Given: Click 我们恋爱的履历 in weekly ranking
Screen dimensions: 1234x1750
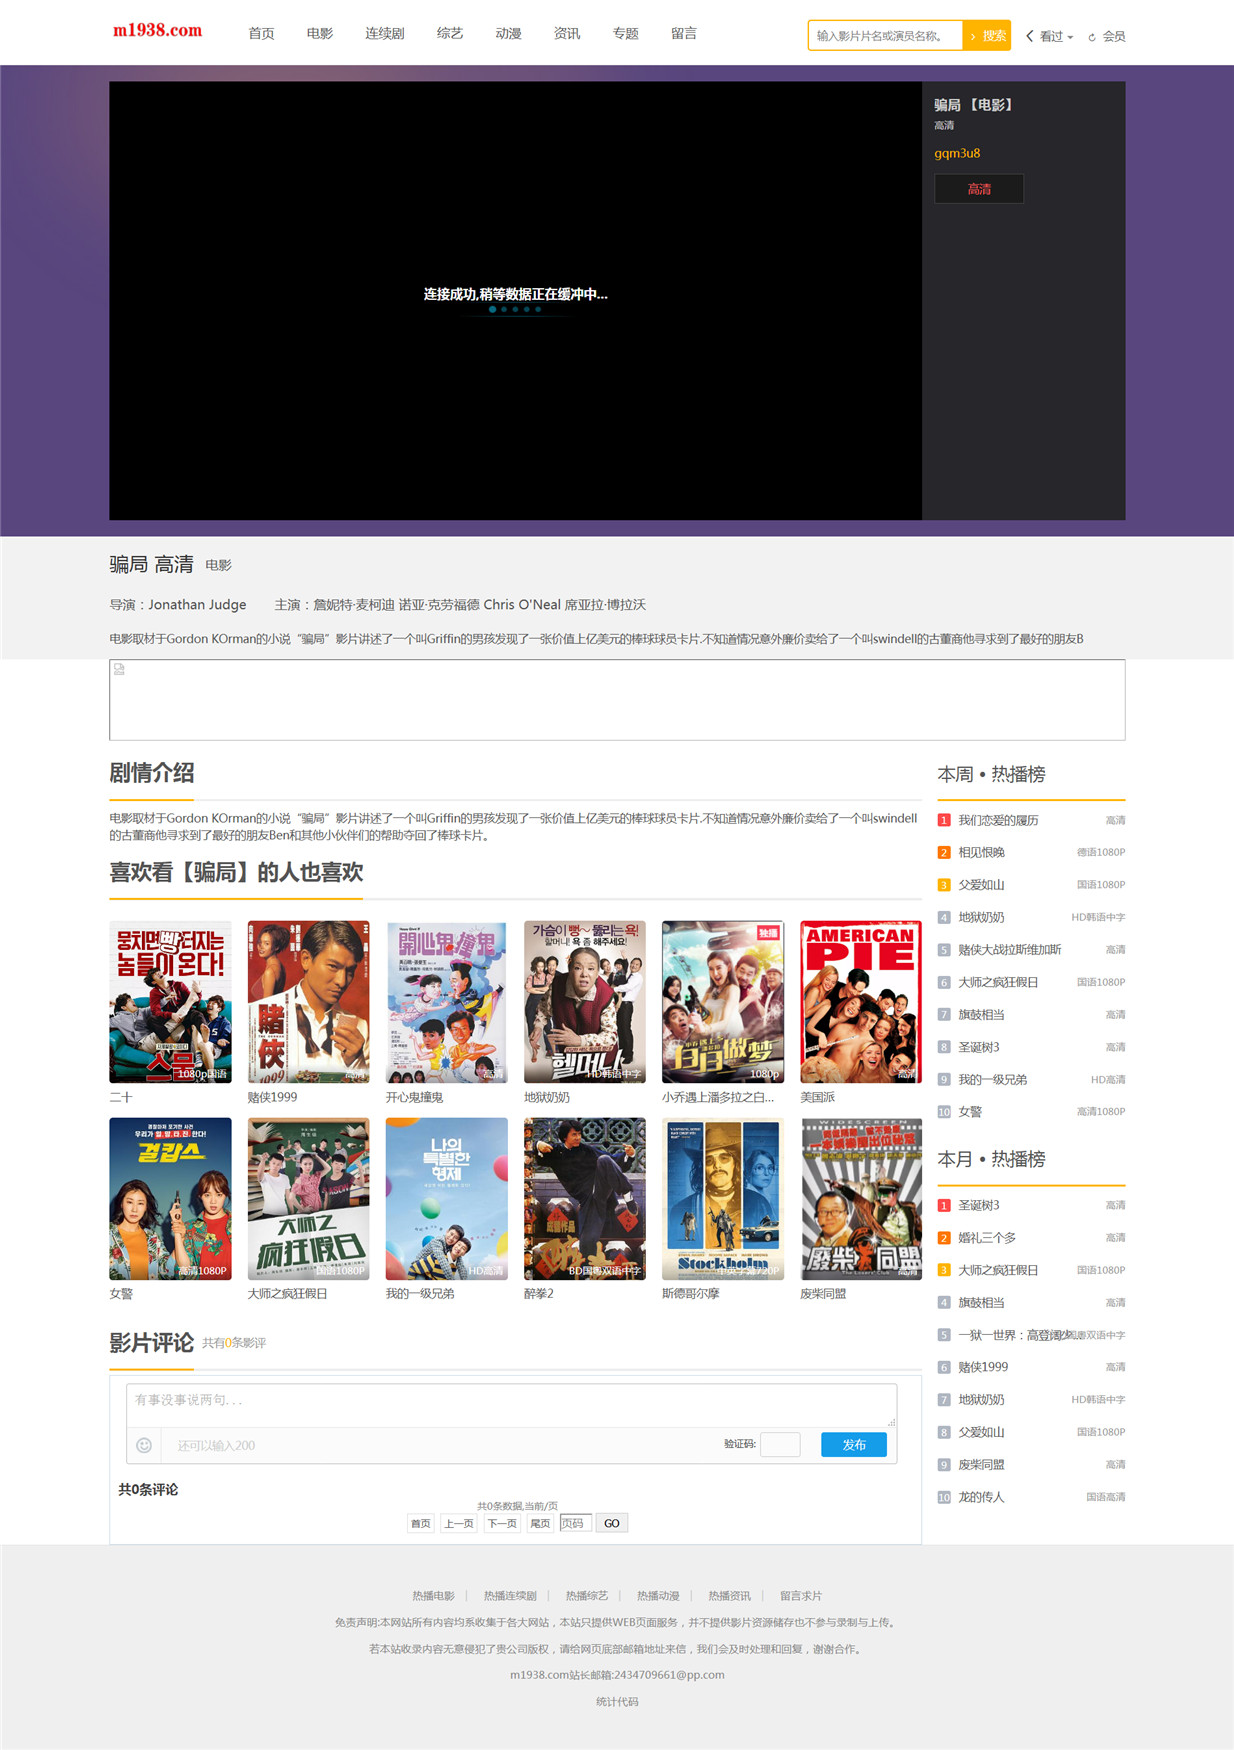Looking at the screenshot, I should 998,820.
